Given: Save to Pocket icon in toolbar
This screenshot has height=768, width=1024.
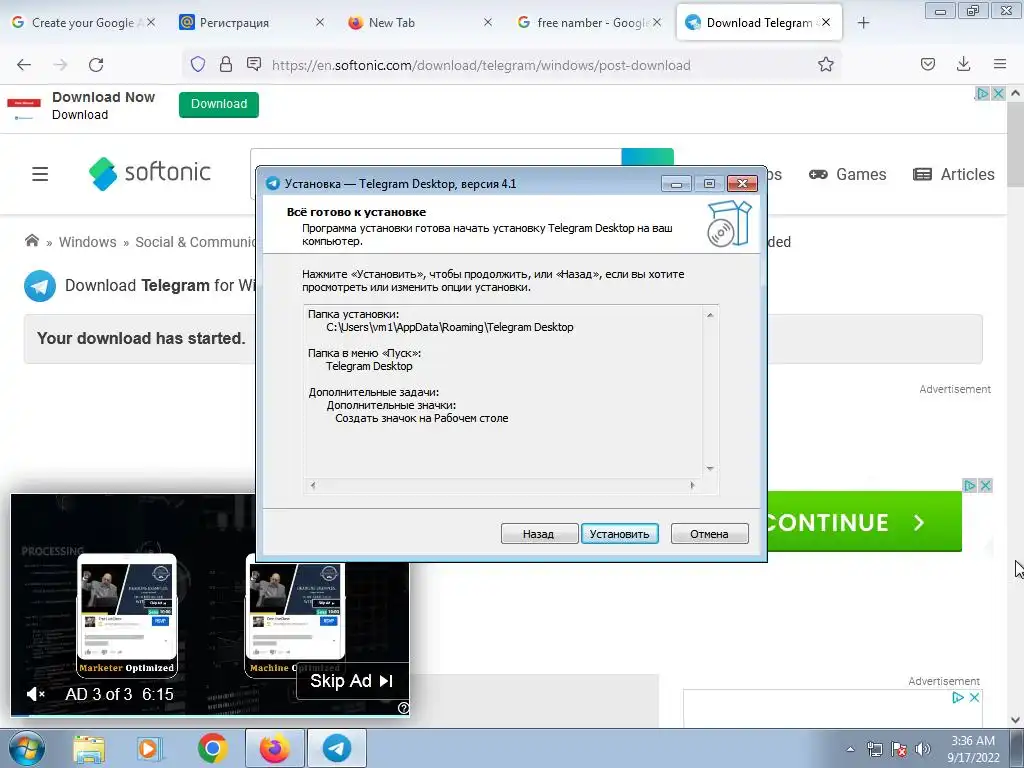Looking at the screenshot, I should (928, 64).
